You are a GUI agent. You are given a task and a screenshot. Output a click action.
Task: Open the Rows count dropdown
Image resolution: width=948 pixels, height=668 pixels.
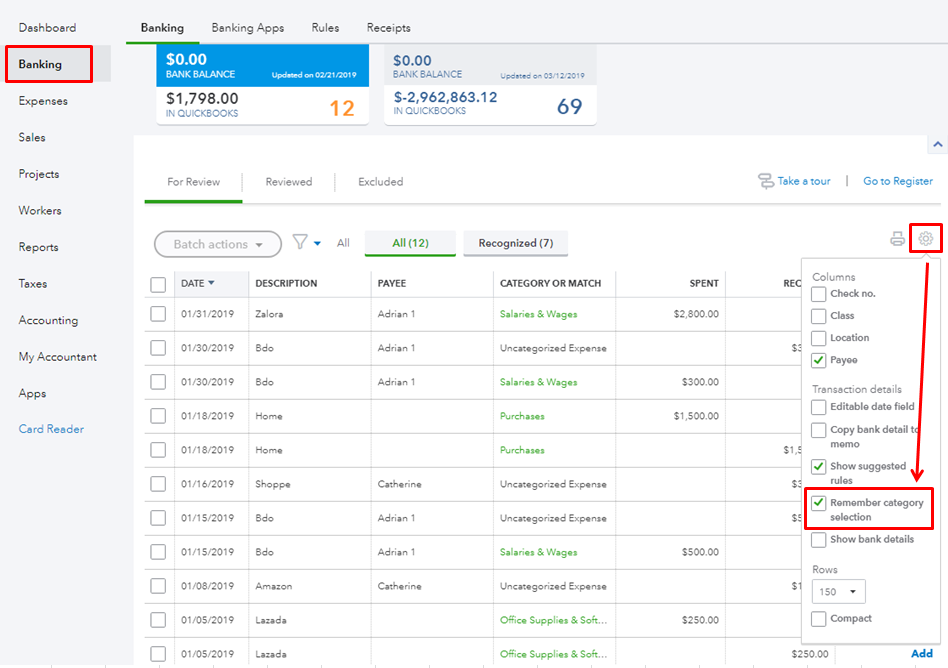[840, 592]
